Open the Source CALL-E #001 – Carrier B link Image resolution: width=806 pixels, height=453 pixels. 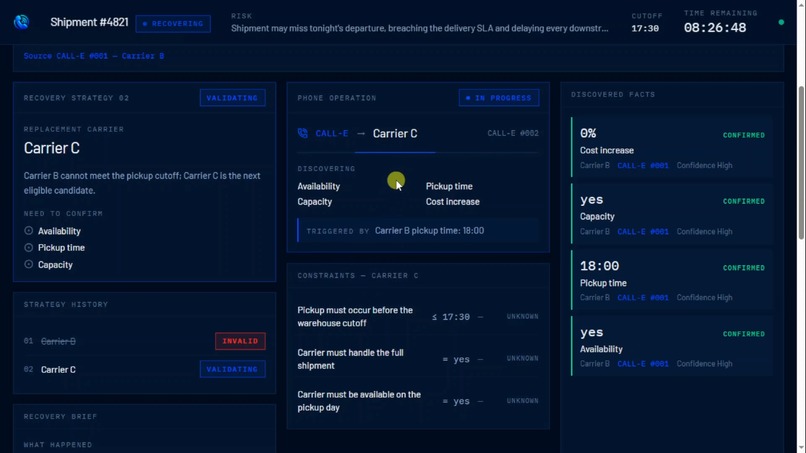click(94, 56)
